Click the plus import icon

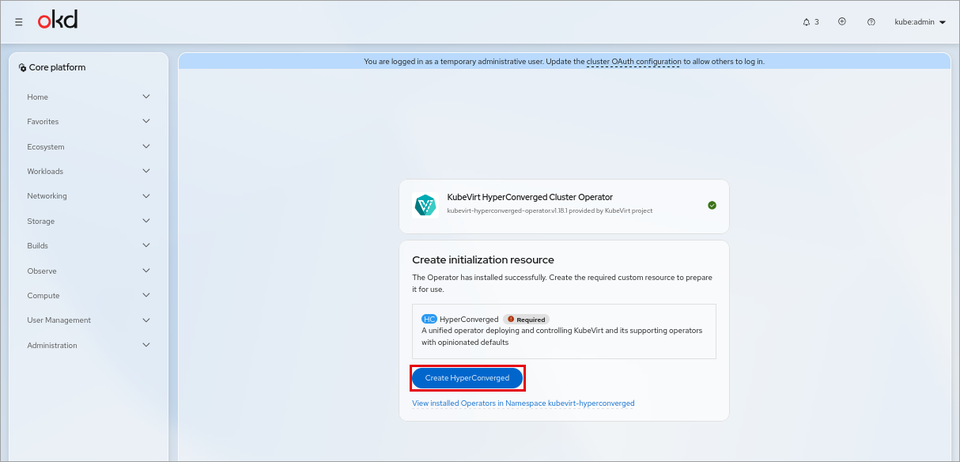(x=842, y=21)
